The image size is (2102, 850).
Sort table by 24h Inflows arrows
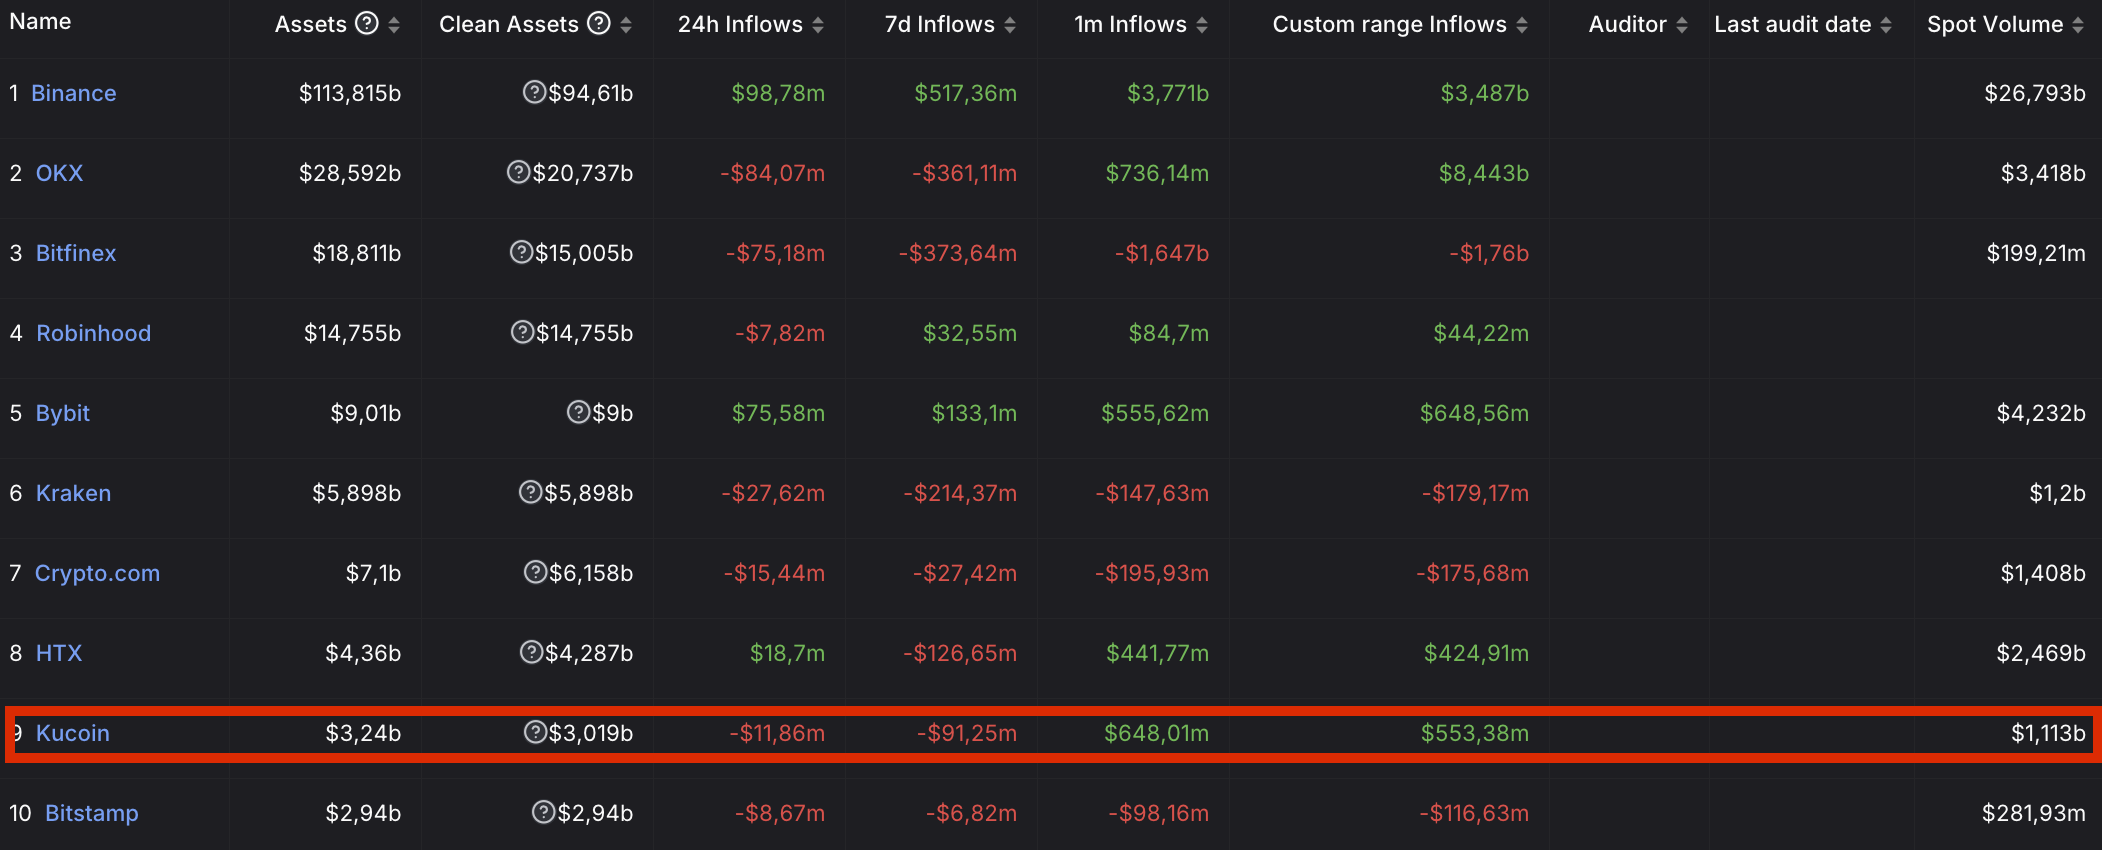(x=818, y=25)
